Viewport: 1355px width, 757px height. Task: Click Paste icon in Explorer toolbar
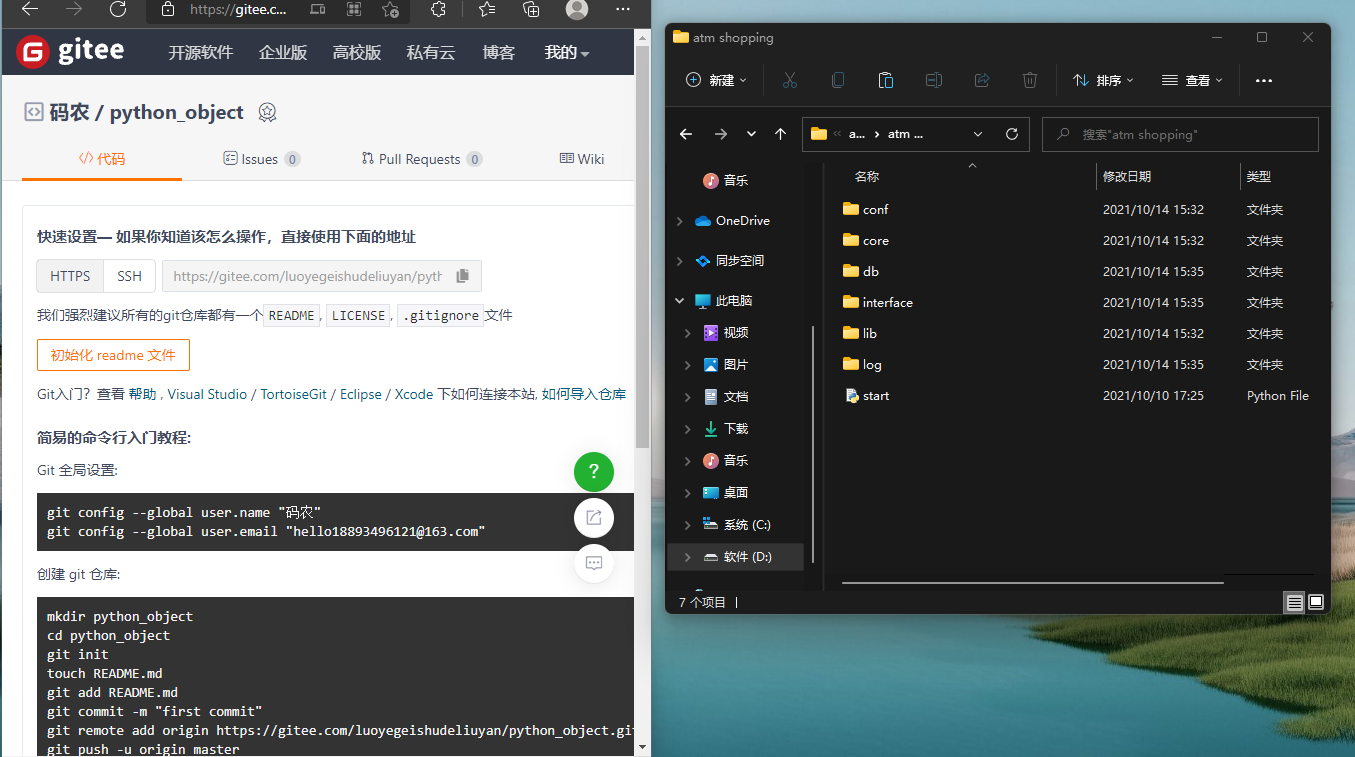click(886, 80)
